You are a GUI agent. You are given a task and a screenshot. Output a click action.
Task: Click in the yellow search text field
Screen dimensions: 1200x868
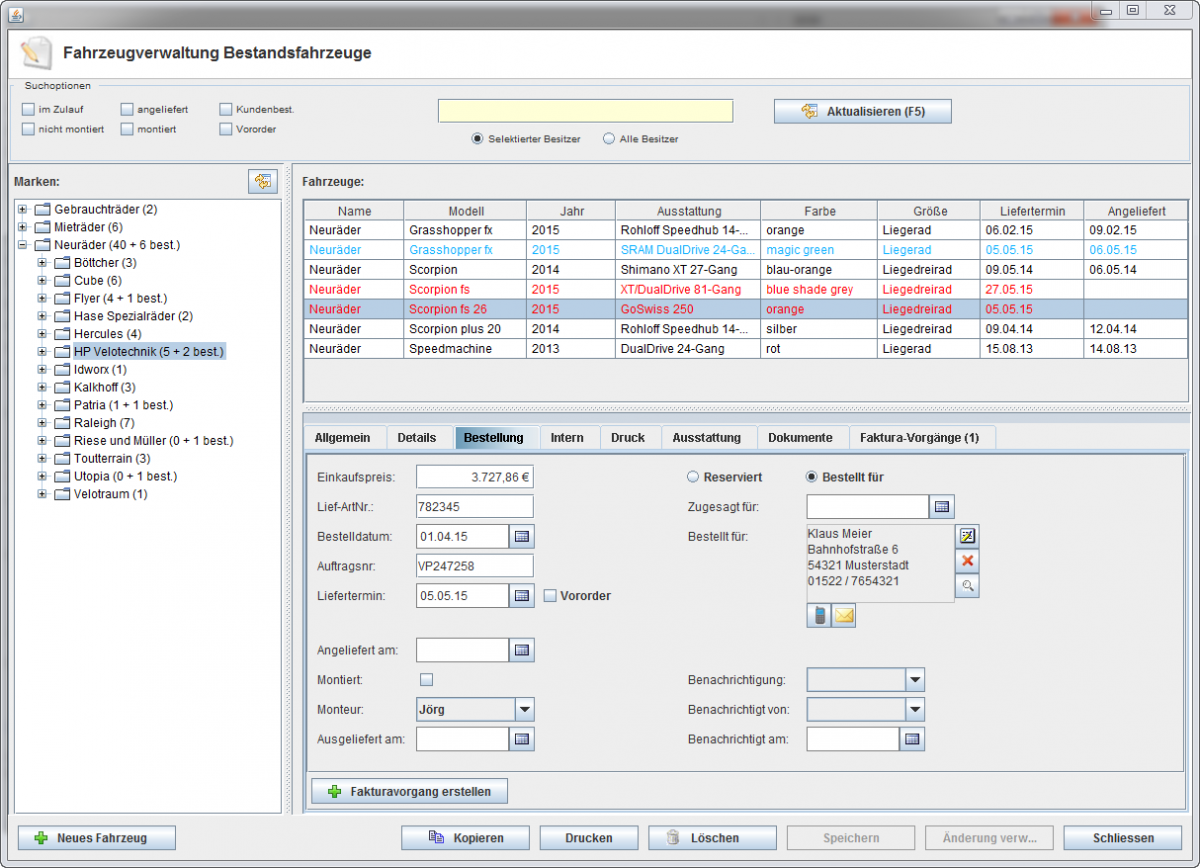point(585,111)
